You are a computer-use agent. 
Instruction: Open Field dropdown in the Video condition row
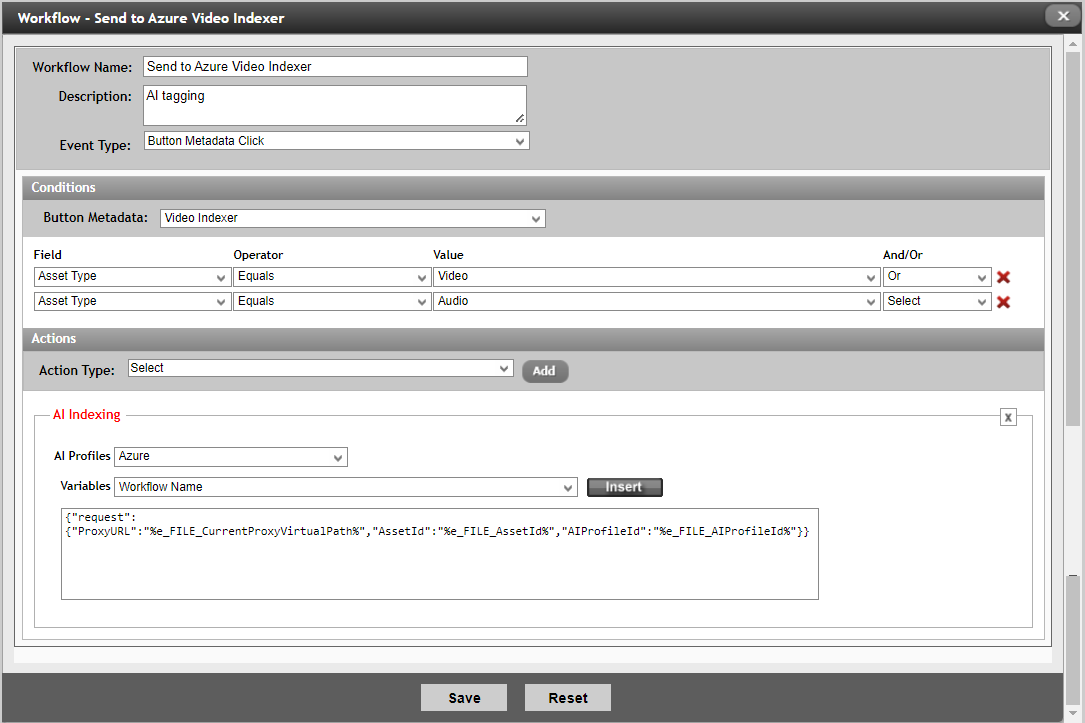[x=131, y=277]
